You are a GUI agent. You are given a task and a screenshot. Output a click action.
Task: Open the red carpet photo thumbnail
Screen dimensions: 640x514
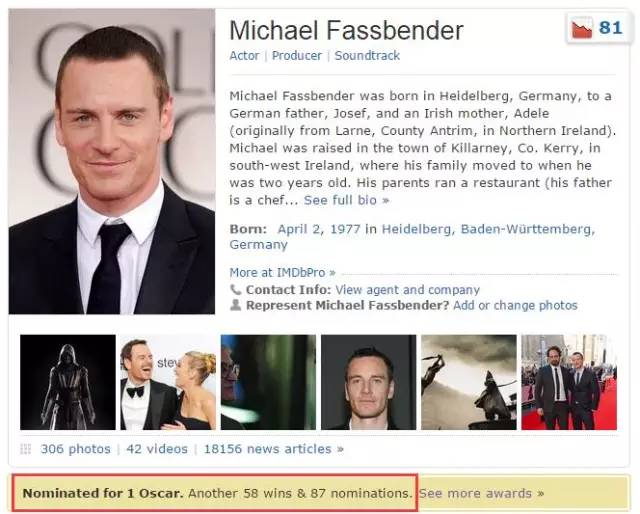tap(569, 382)
